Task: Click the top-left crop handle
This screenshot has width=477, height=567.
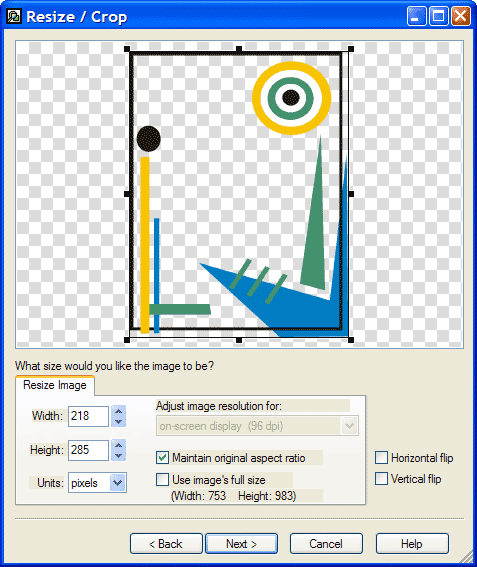Action: coord(127,49)
